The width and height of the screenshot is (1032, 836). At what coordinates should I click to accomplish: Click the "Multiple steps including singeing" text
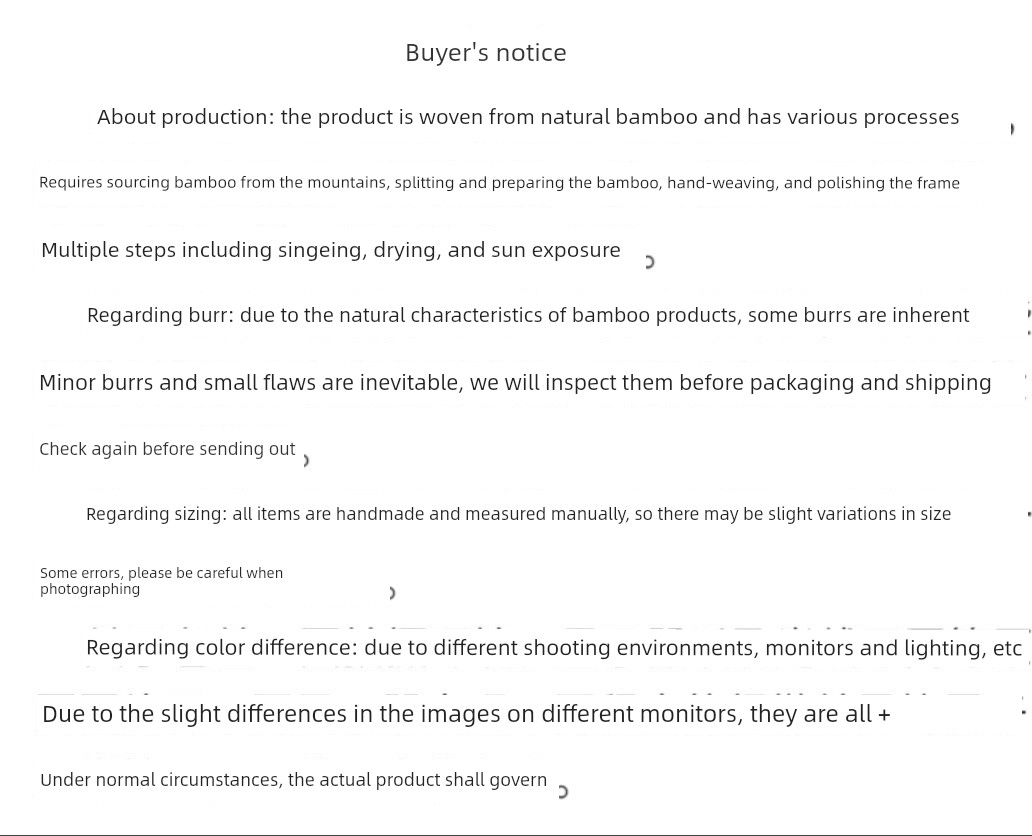(x=330, y=250)
